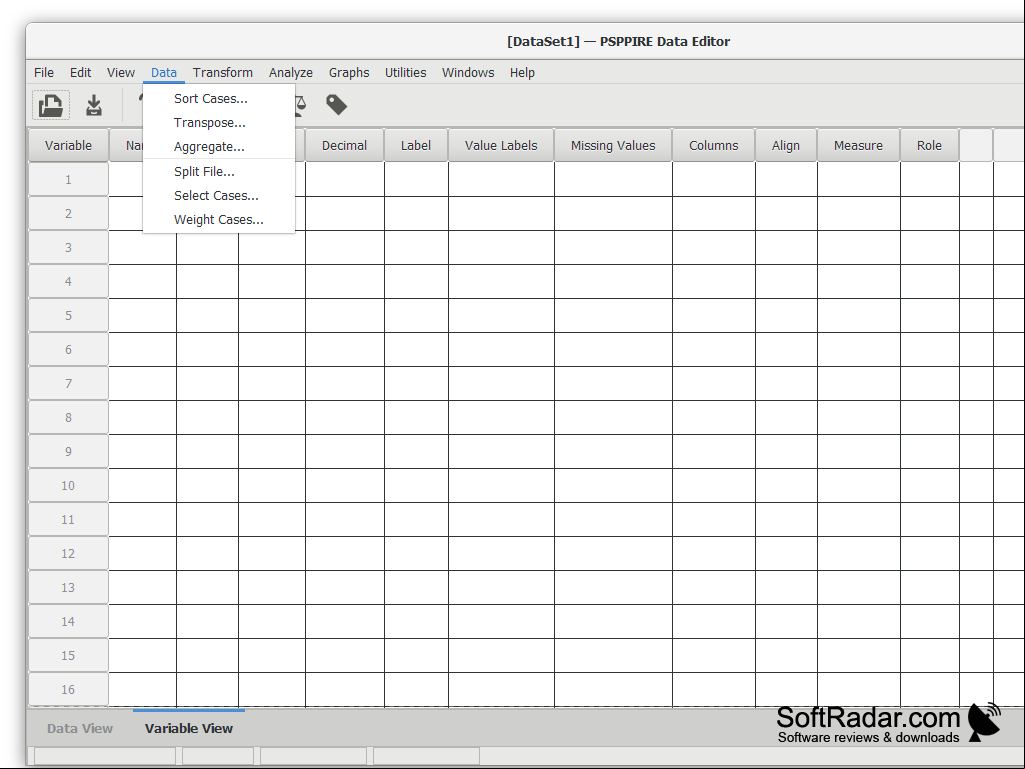Choose Select Cases... from Data menu

click(219, 196)
